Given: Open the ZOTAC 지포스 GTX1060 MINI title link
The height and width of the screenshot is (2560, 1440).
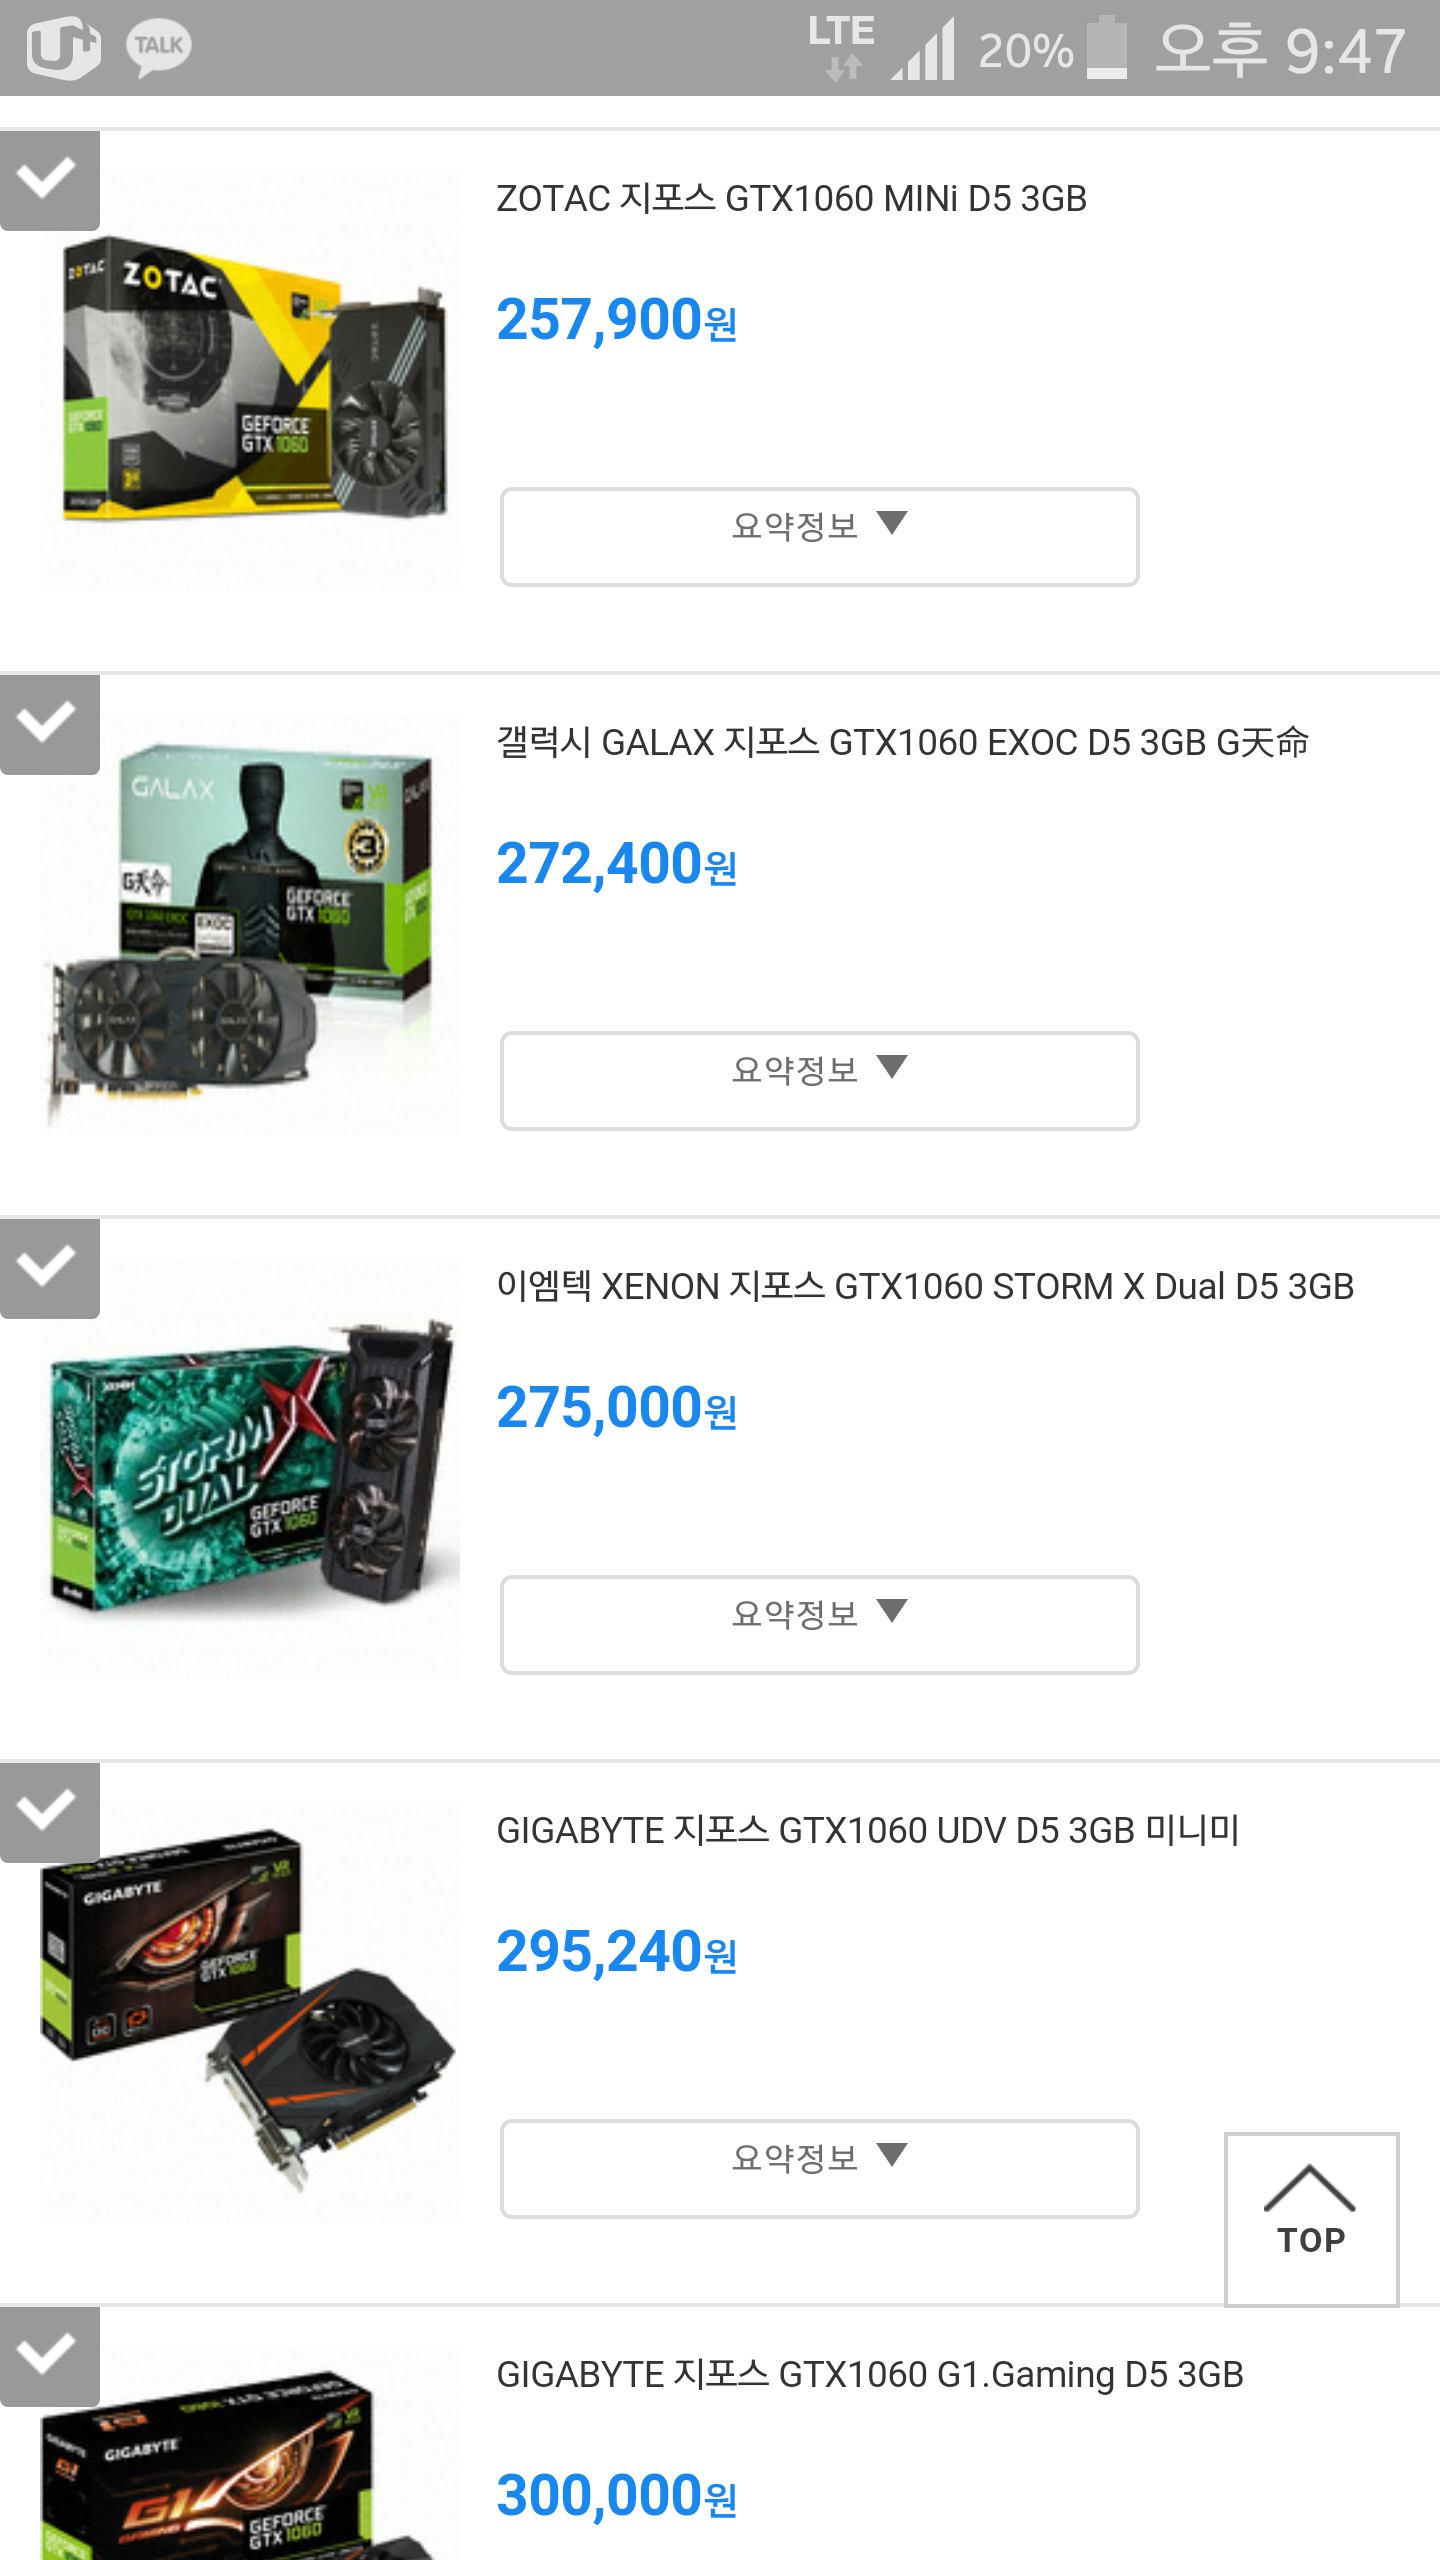Looking at the screenshot, I should [x=791, y=199].
